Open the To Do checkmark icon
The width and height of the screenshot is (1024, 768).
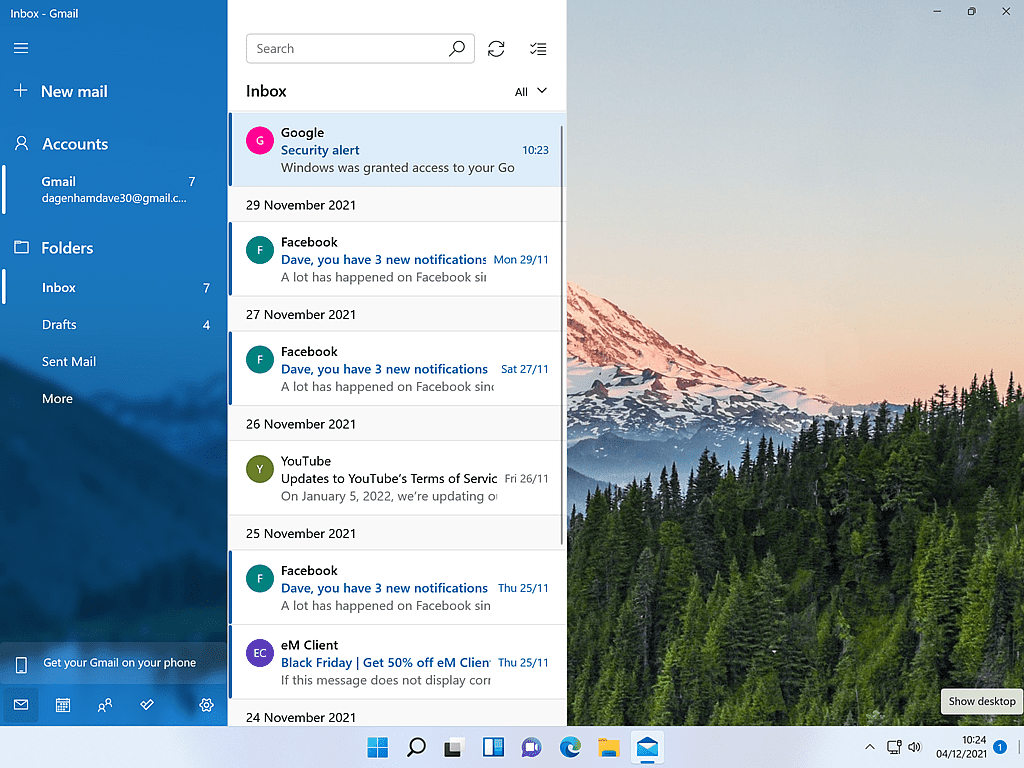pos(147,705)
